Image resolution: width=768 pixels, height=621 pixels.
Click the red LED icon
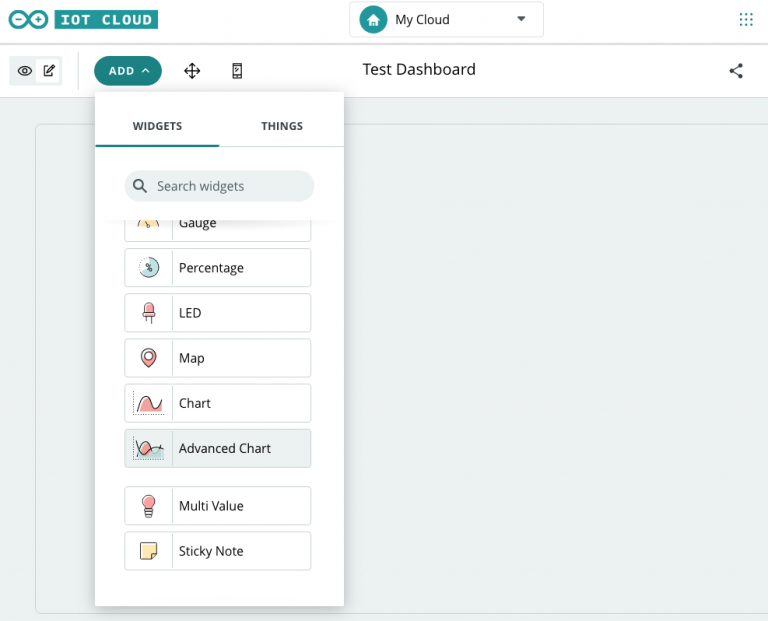(x=149, y=313)
